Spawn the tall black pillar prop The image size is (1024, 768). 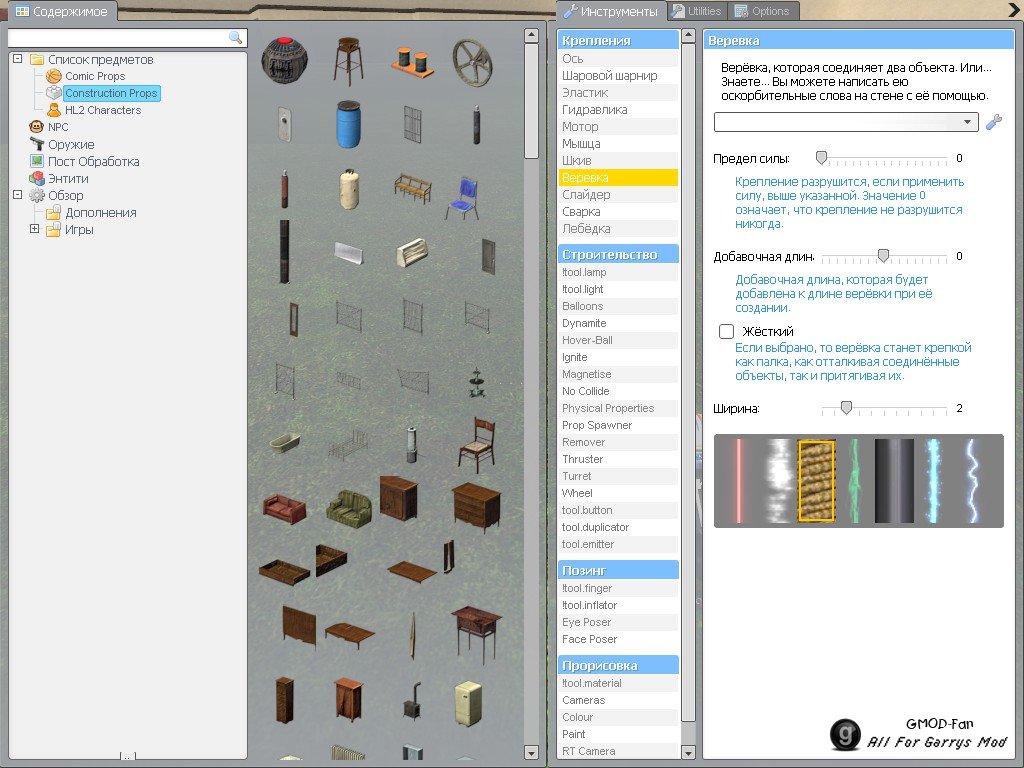coord(285,251)
